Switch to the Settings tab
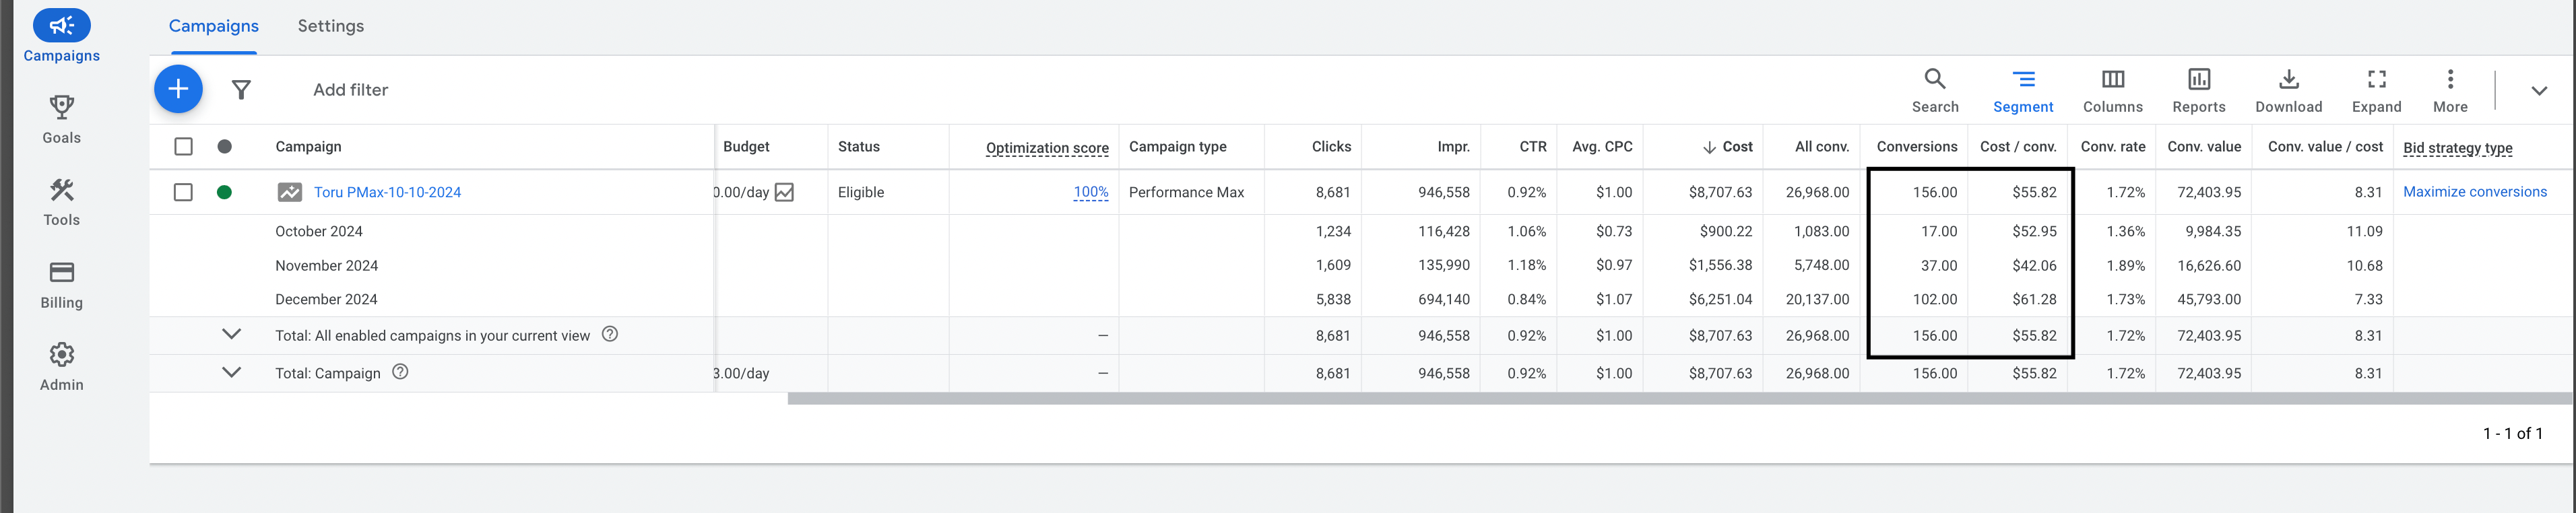This screenshot has height=513, width=2576. click(x=330, y=26)
